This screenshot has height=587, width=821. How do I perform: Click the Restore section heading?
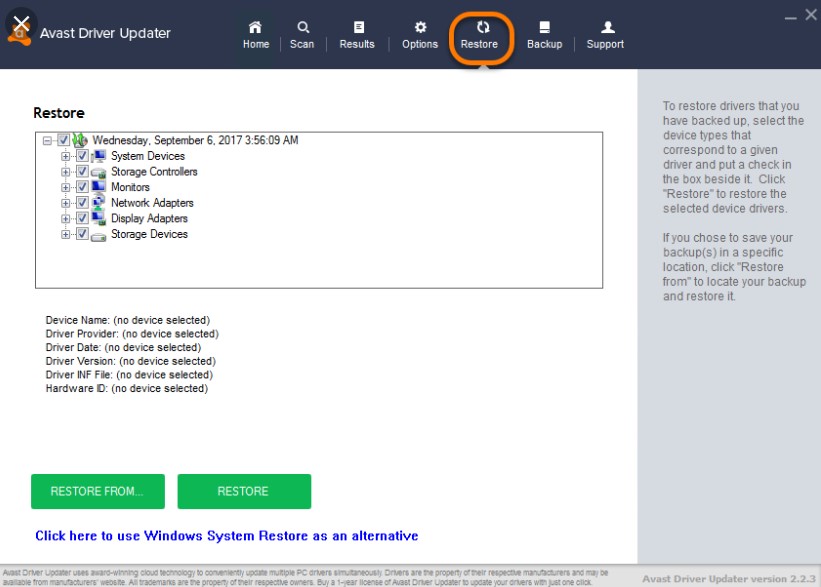point(59,113)
